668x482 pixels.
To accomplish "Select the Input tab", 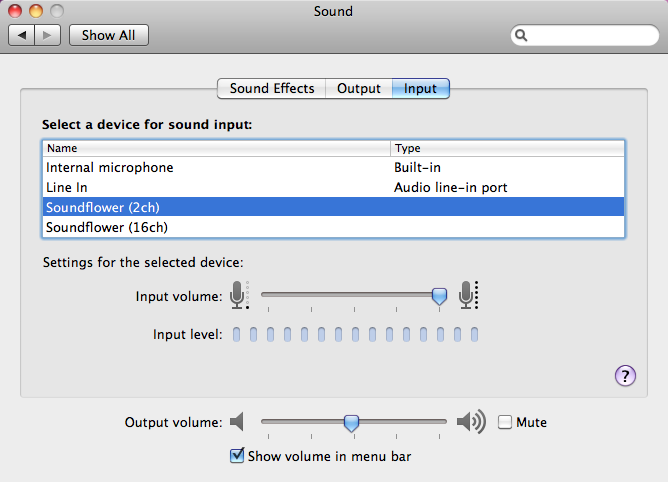I will (x=420, y=89).
